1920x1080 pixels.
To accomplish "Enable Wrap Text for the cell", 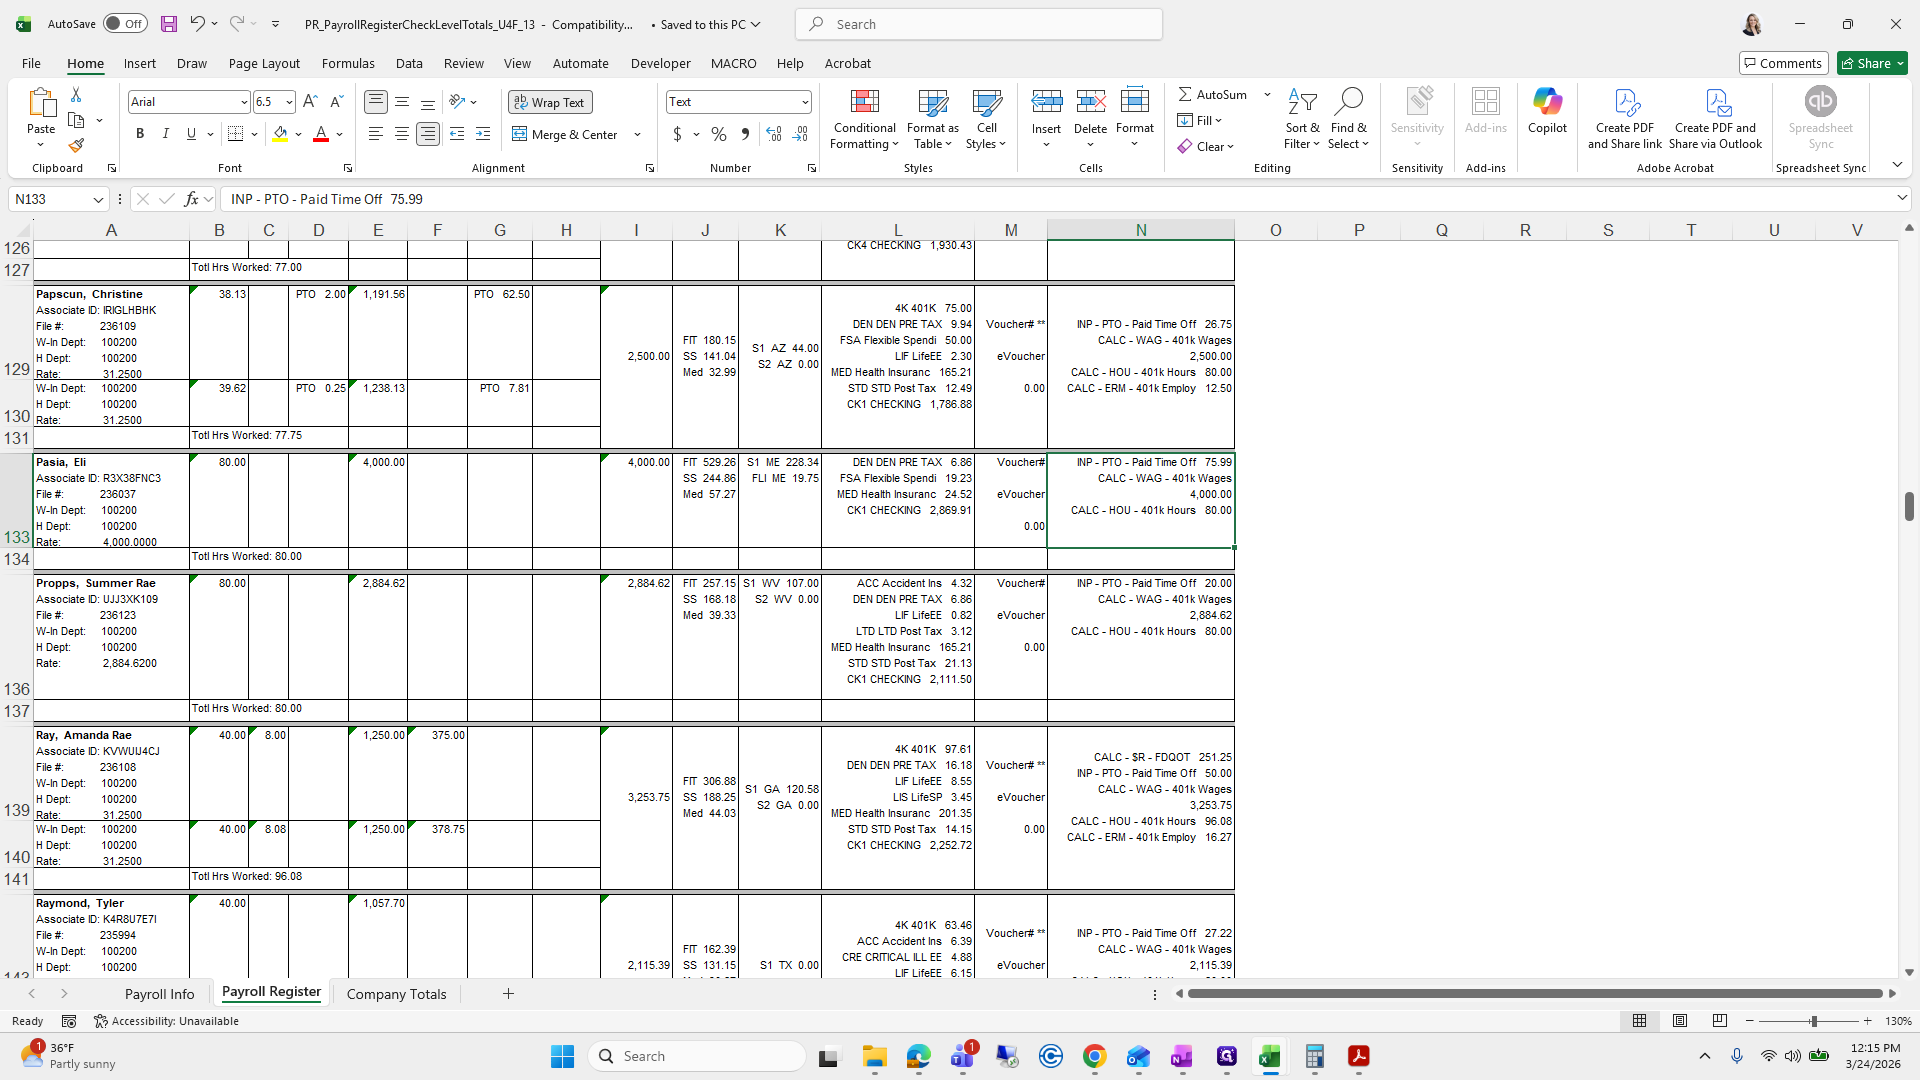I will [549, 102].
